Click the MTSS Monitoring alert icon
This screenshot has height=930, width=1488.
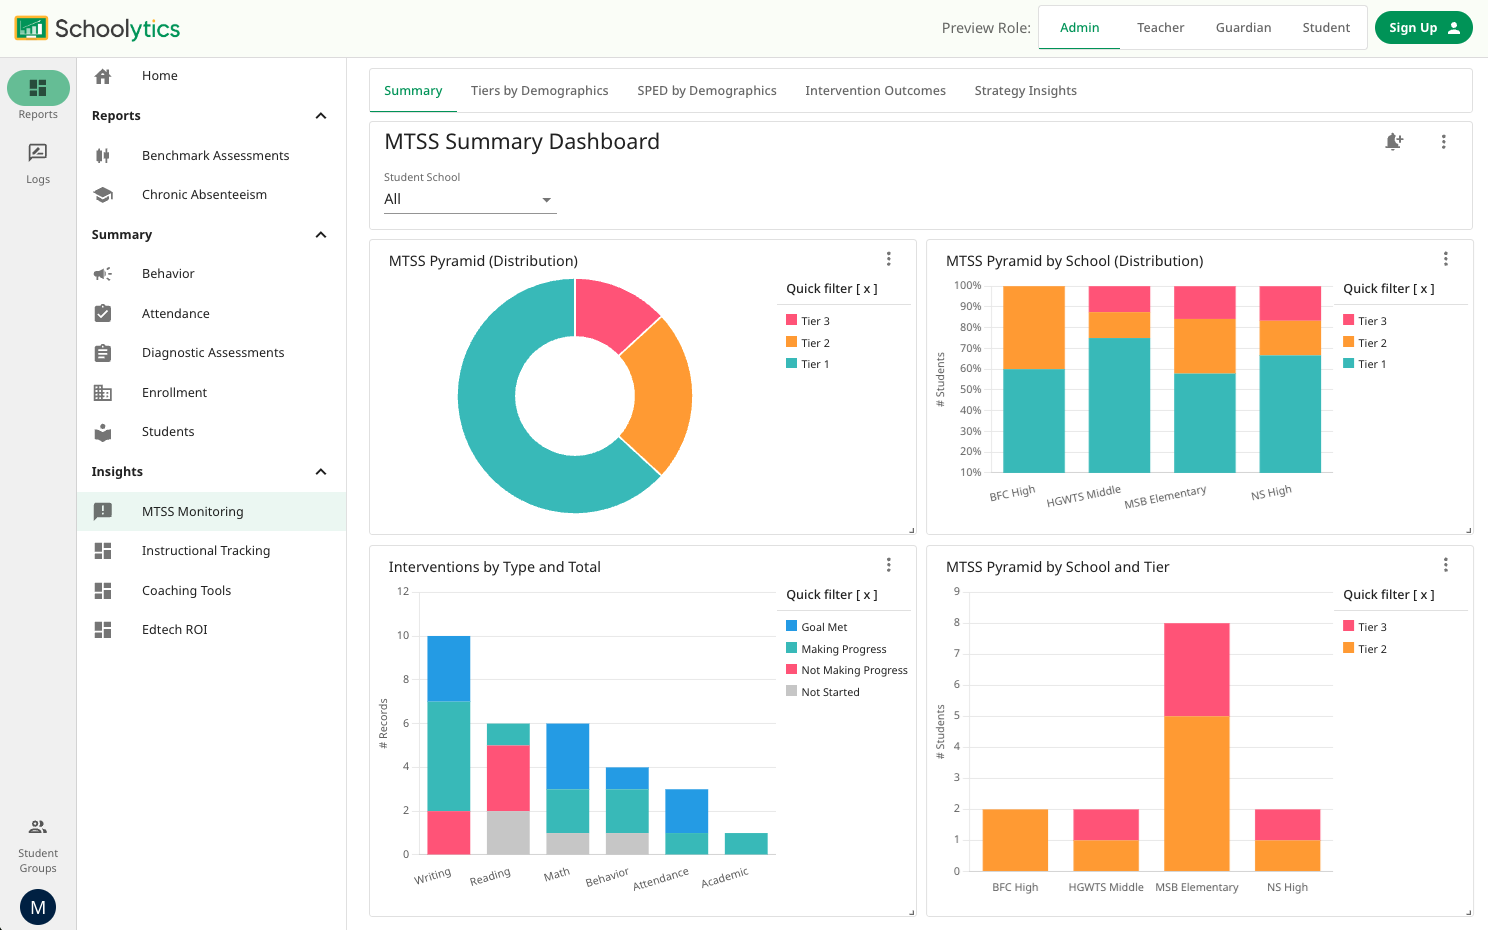coord(103,511)
